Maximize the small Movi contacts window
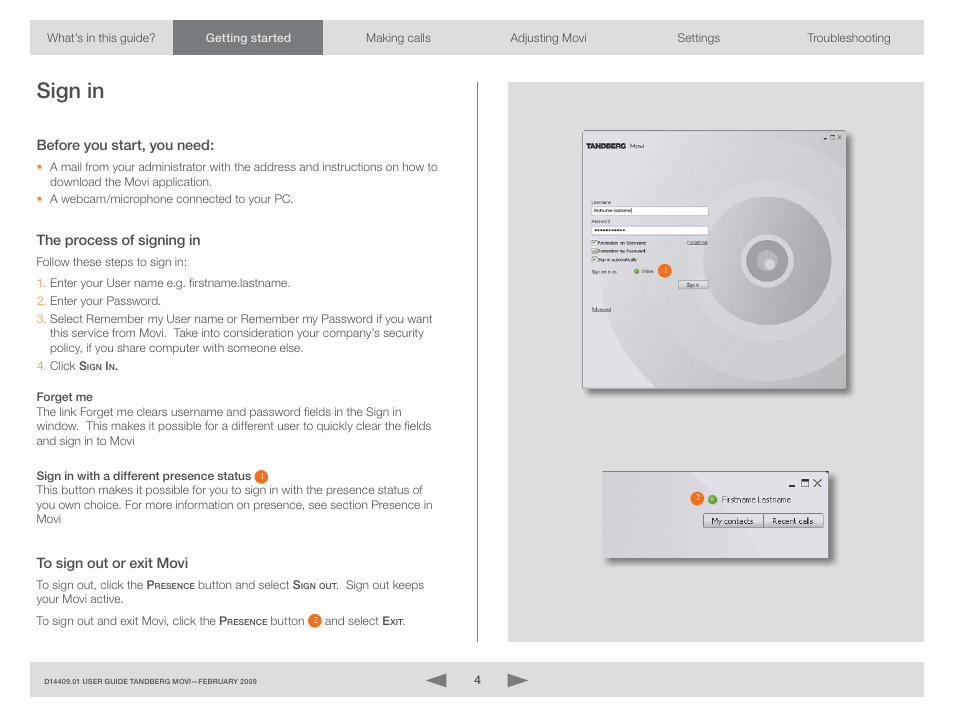 point(805,483)
